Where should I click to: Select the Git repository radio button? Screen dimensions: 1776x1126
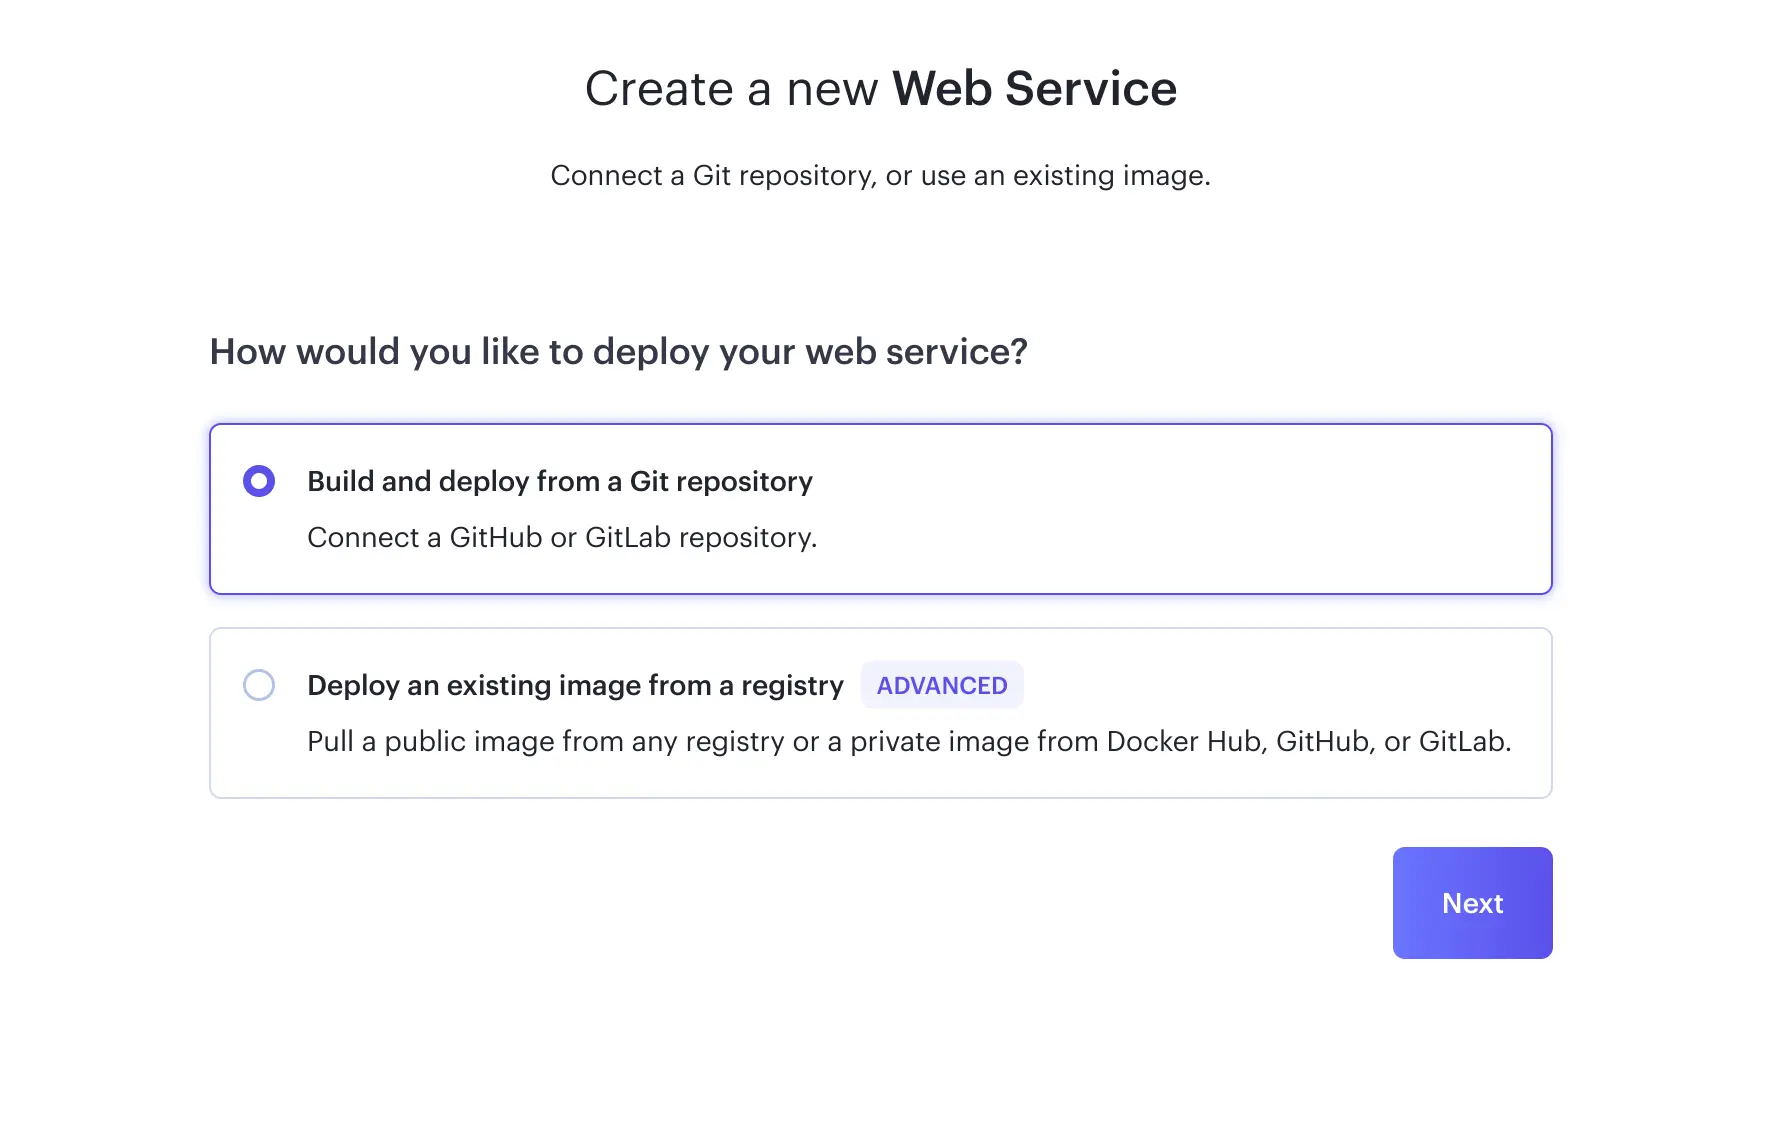(x=259, y=481)
